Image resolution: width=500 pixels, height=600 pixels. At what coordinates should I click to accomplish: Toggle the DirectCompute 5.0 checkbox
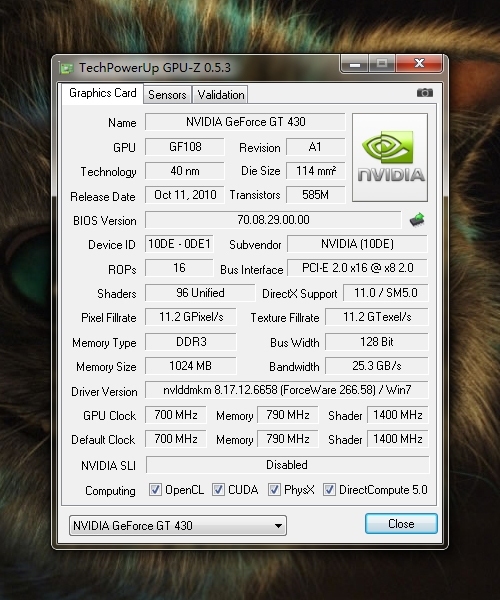[x=329, y=490]
